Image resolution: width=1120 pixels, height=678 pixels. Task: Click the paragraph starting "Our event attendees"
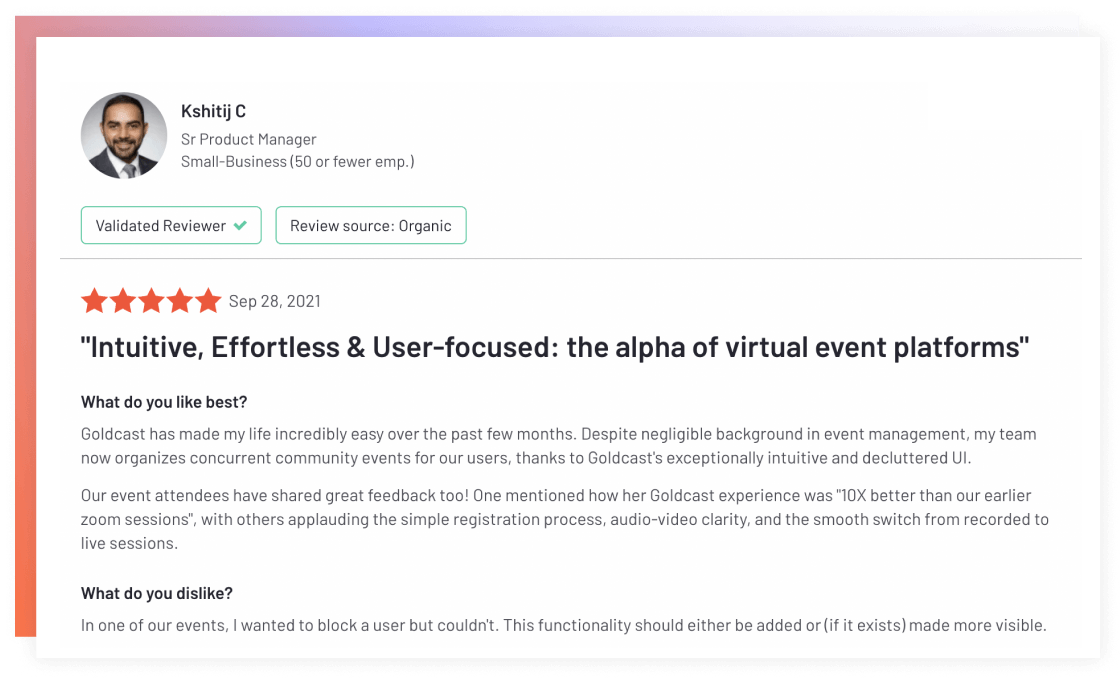click(564, 519)
